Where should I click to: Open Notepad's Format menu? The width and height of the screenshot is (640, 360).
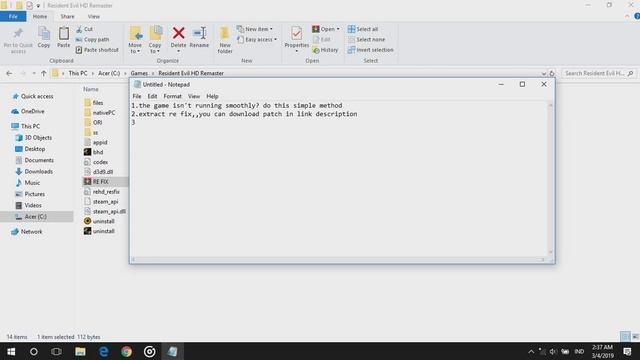click(x=172, y=96)
